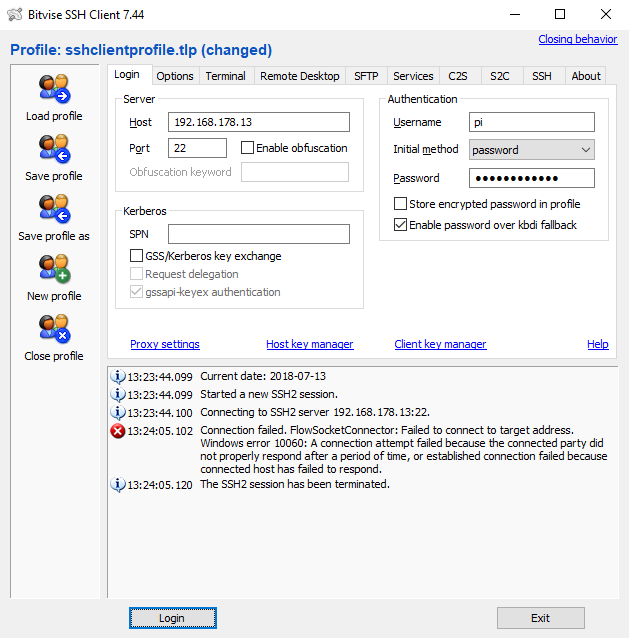629x638 pixels.
Task: Click the Obfuscation keyword field
Action: pyautogui.click(x=295, y=172)
